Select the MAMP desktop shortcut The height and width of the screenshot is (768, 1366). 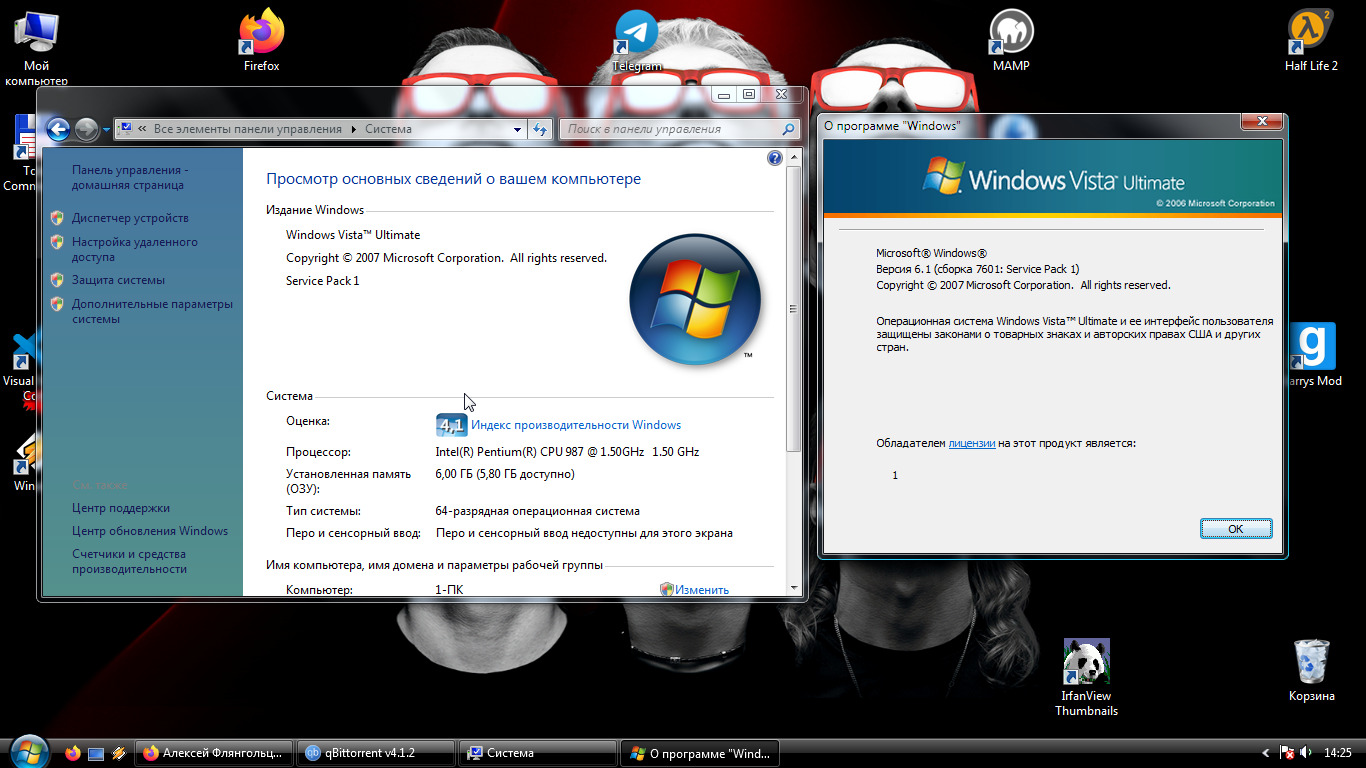pyautogui.click(x=1011, y=40)
